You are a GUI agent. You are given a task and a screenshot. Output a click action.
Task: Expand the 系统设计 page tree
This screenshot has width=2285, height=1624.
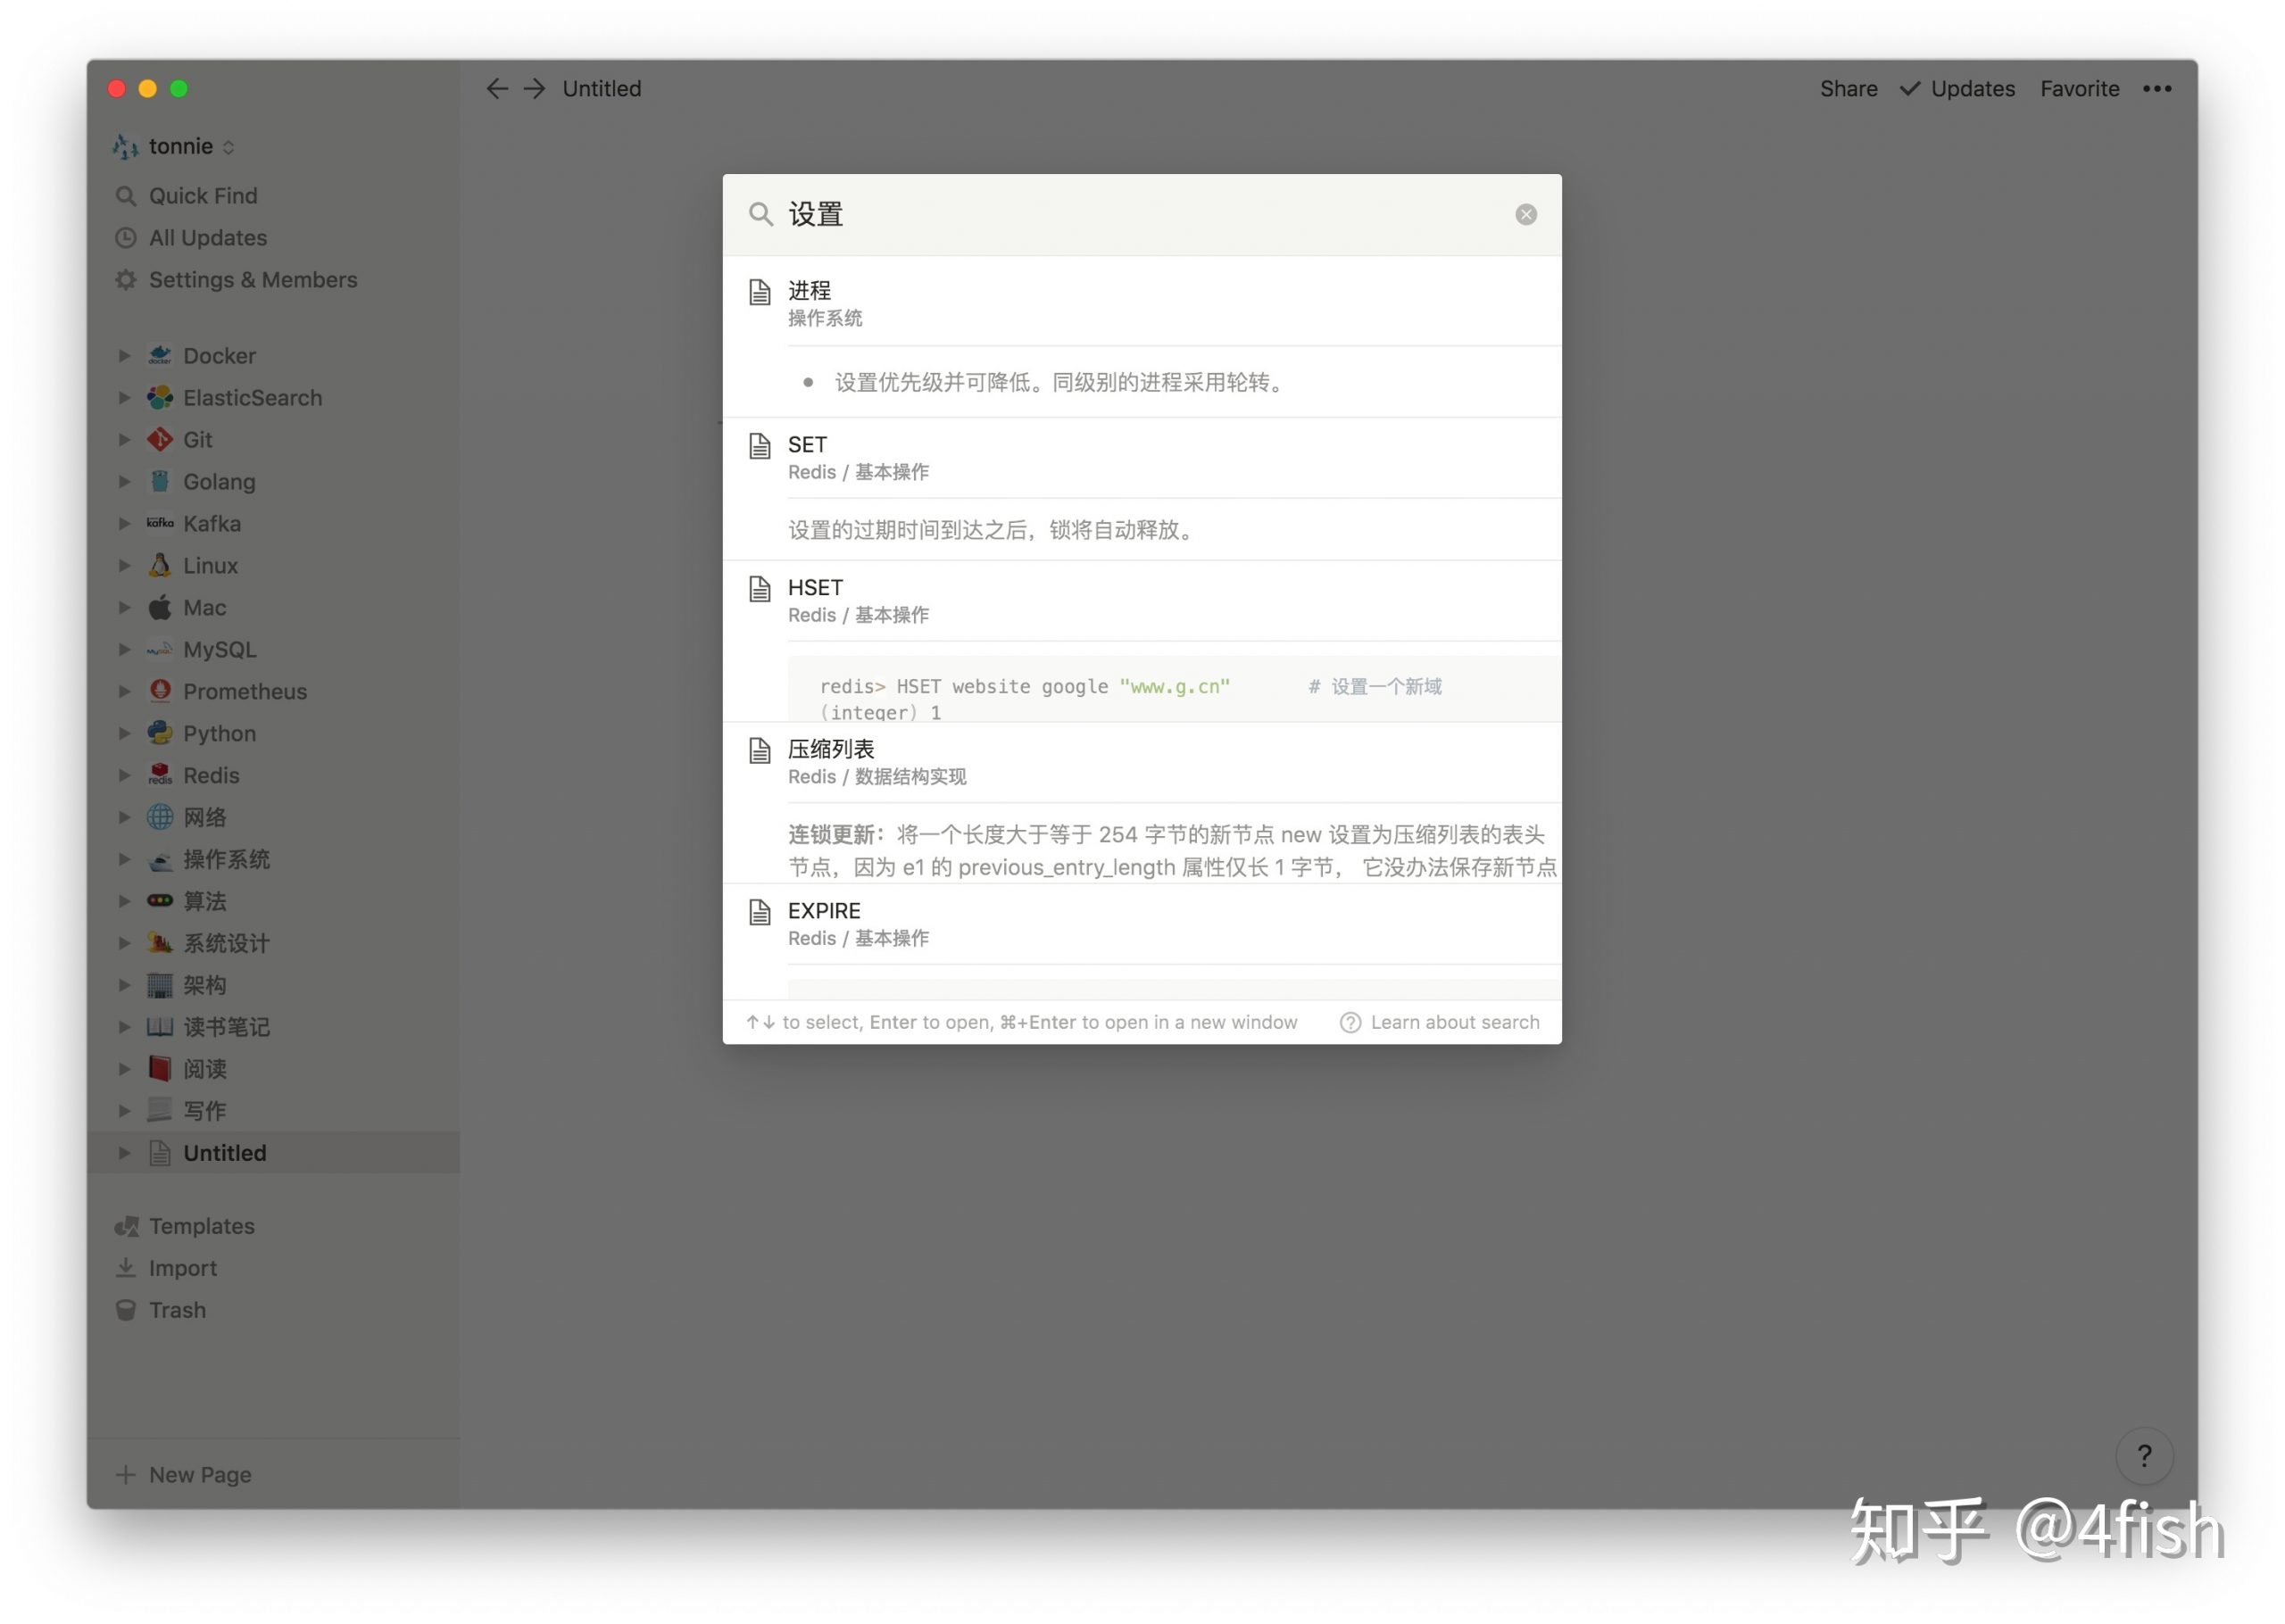[124, 943]
